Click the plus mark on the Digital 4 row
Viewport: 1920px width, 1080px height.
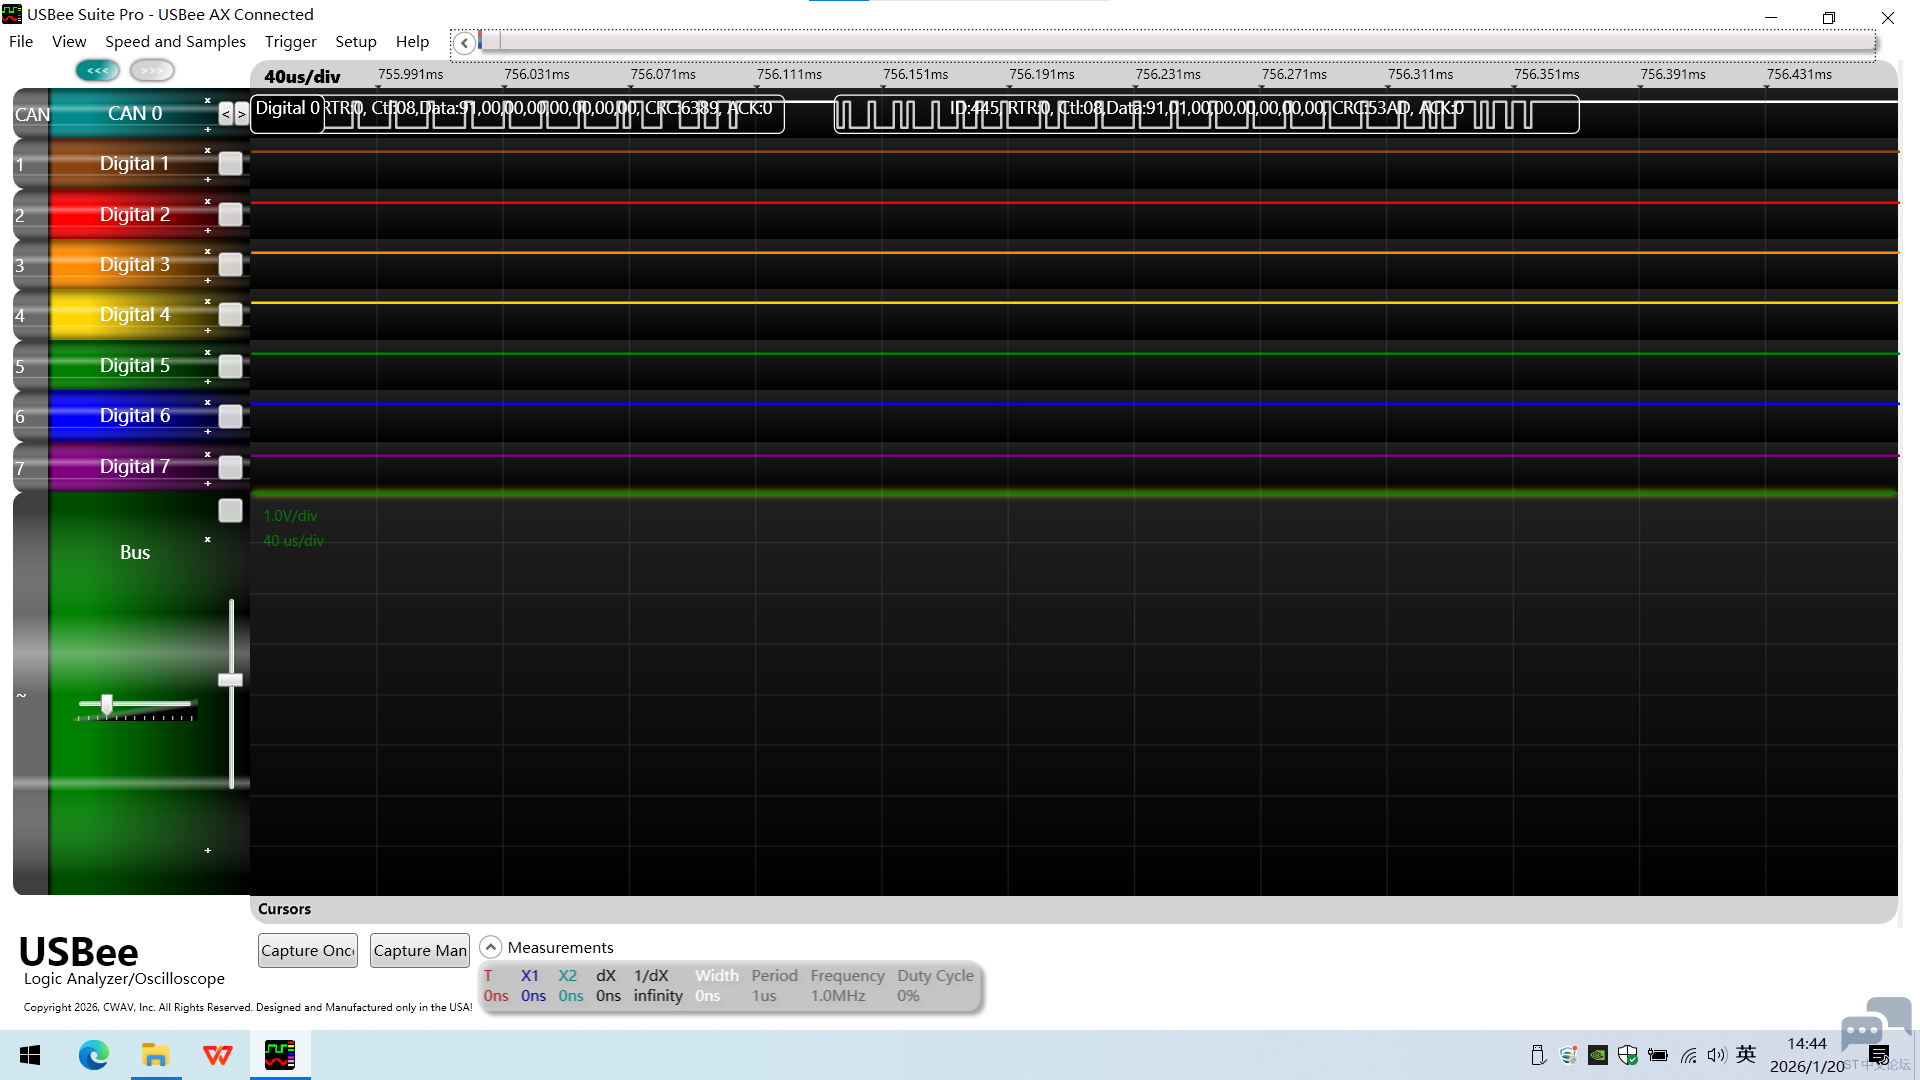pos(208,330)
